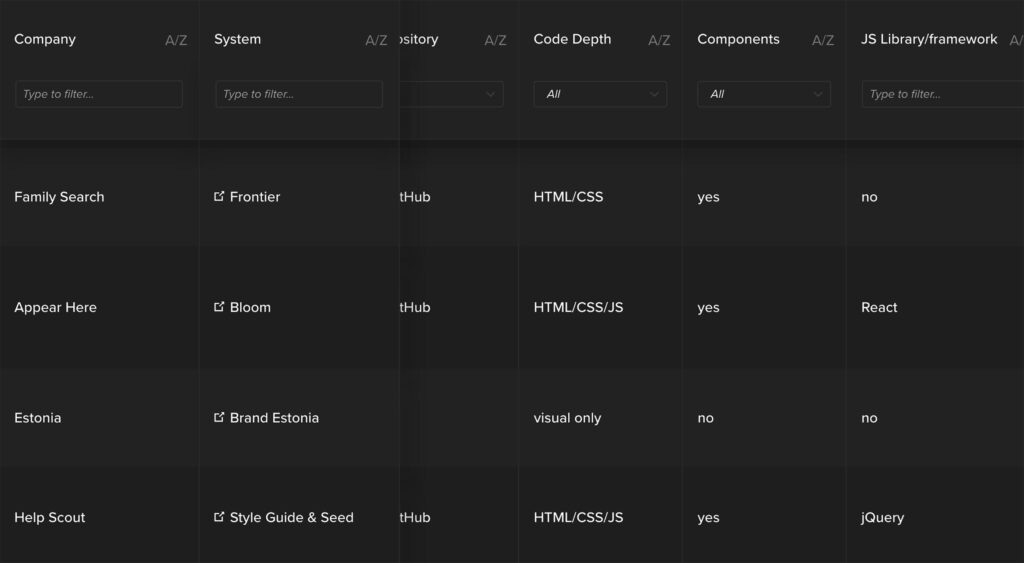Sort Code Depth column A/Z
Image resolution: width=1024 pixels, height=563 pixels.
coord(659,40)
